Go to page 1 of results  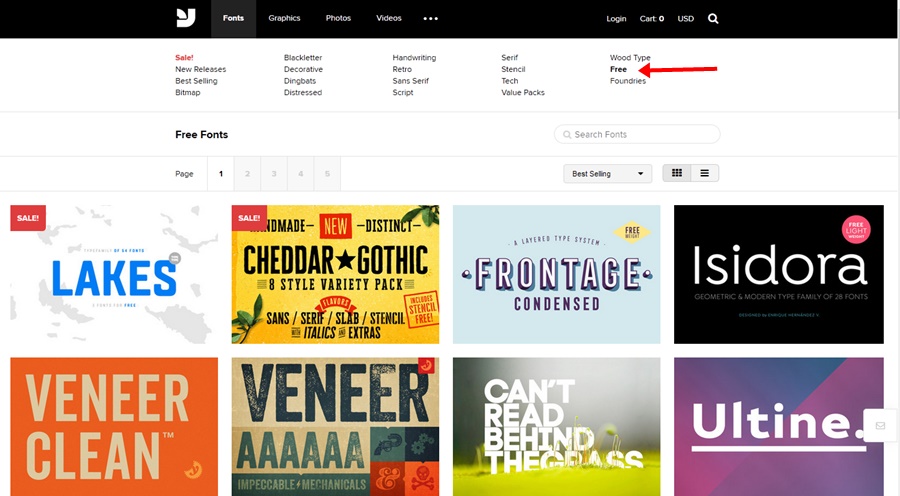pos(220,173)
